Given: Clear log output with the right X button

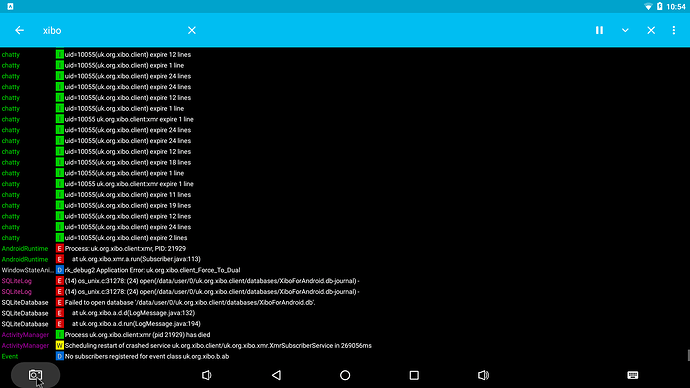Looking at the screenshot, I should [651, 30].
